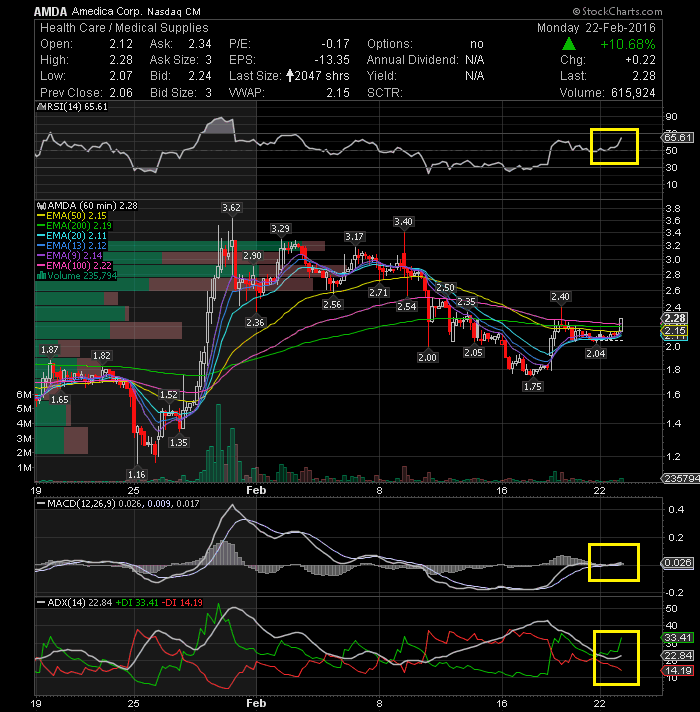Click the Low value 2.07

[121, 76]
